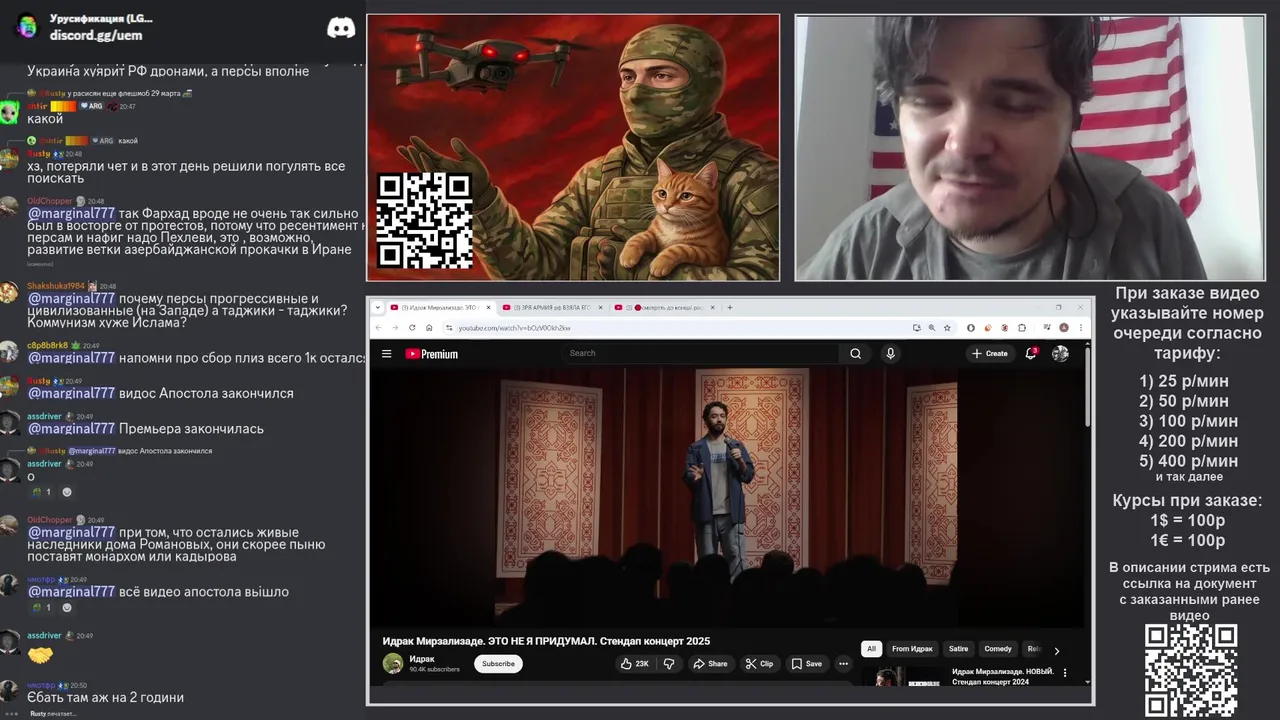
Task: Open options kebab for the 2024 концерт video
Action: click(1065, 673)
